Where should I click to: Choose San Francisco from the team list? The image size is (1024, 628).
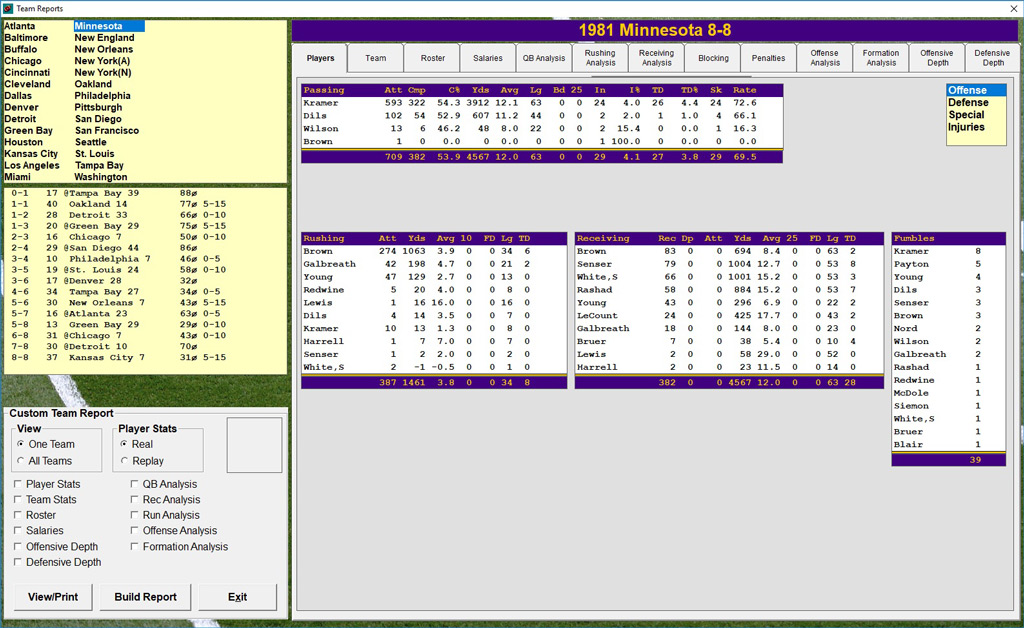[x=107, y=131]
